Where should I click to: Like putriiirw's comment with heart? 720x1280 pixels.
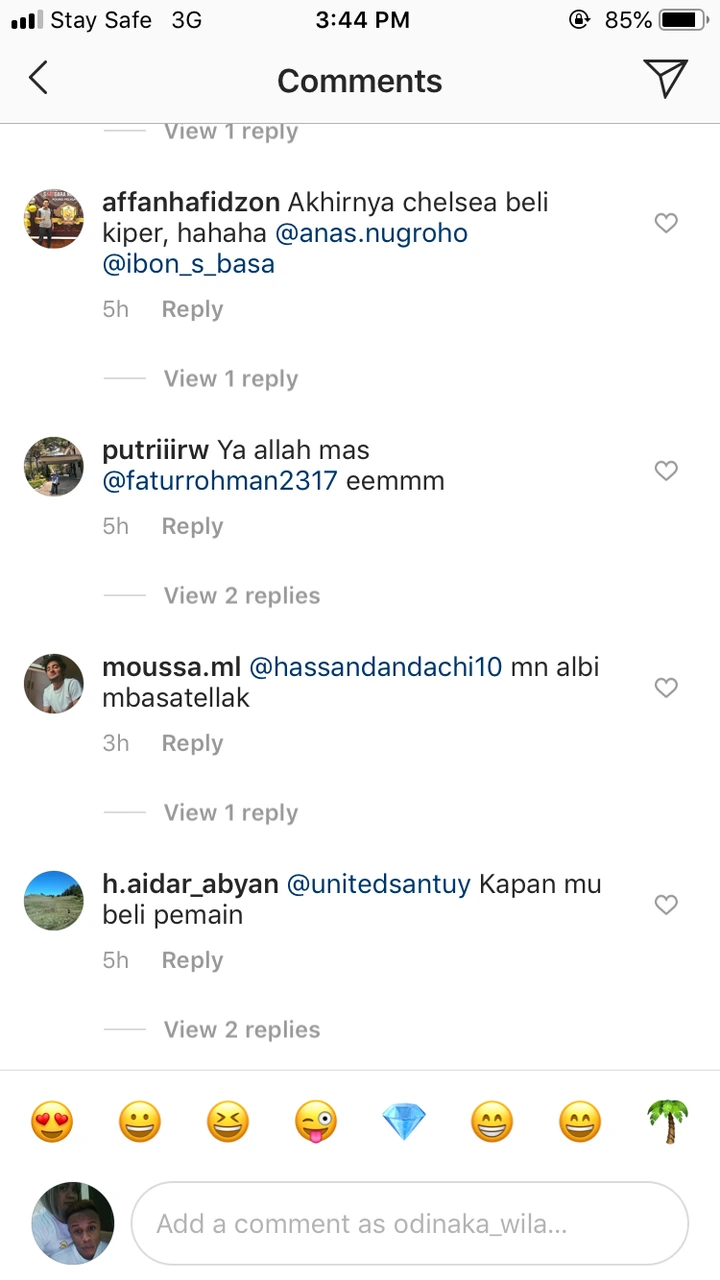pos(666,470)
